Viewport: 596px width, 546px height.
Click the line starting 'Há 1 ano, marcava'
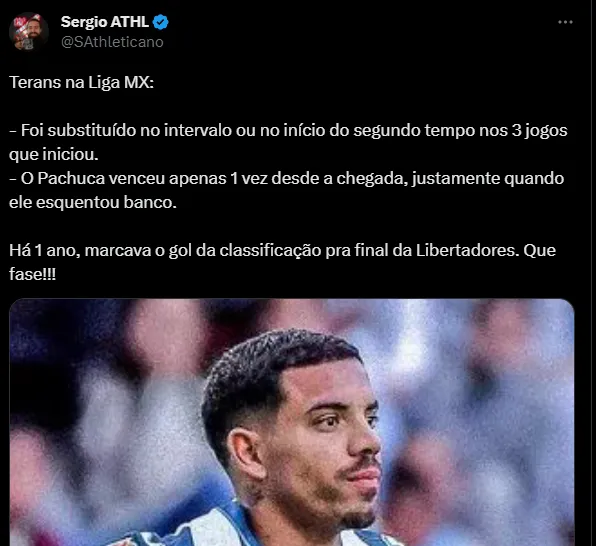282,250
